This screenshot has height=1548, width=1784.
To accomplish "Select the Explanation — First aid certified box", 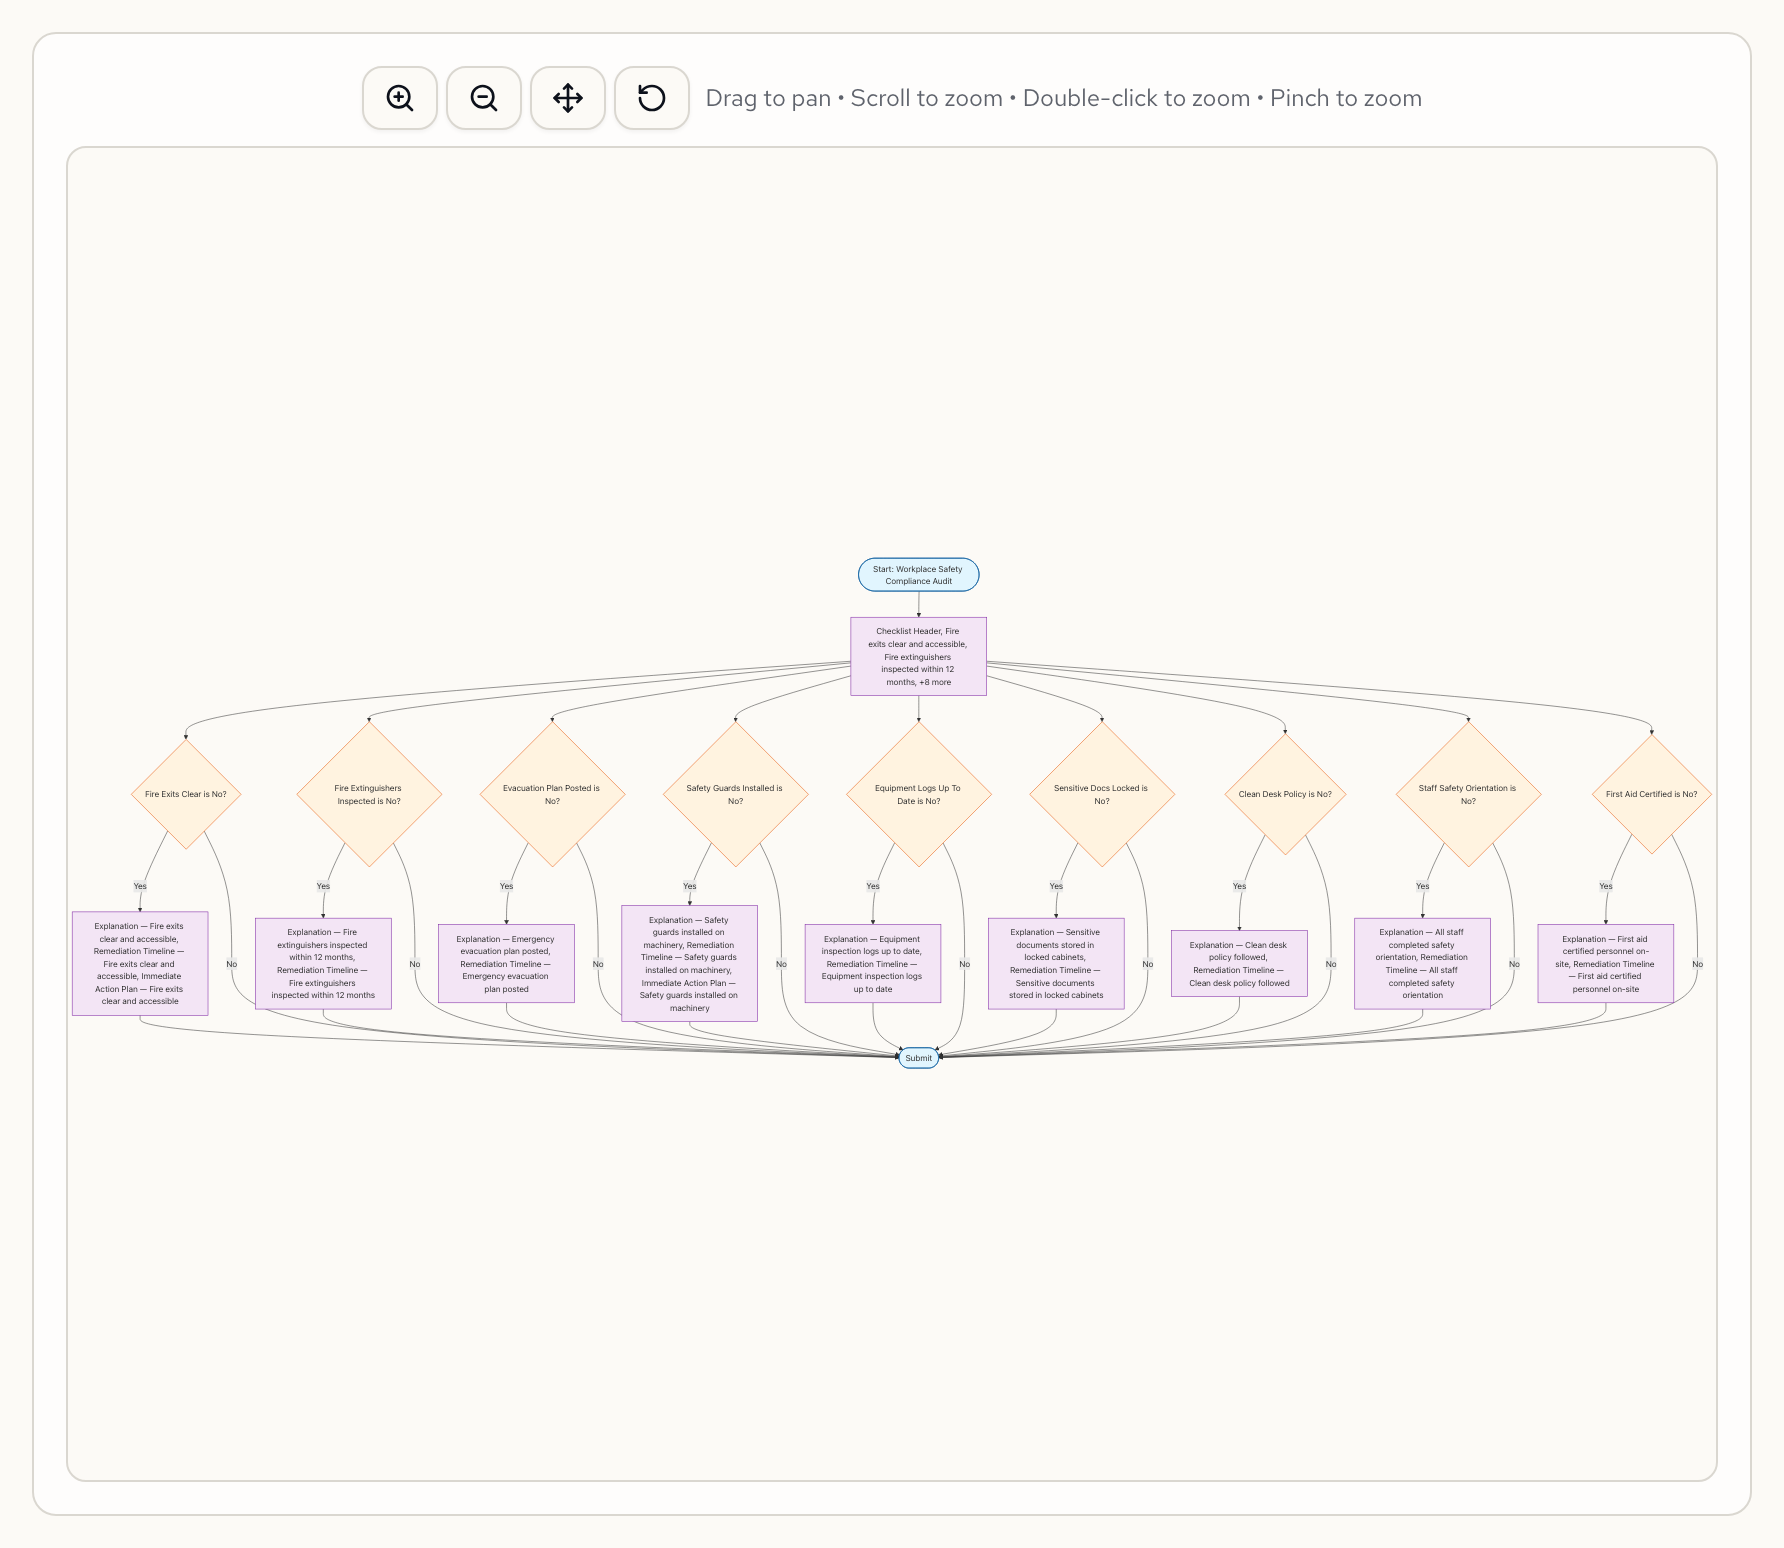I will 1605,963.
